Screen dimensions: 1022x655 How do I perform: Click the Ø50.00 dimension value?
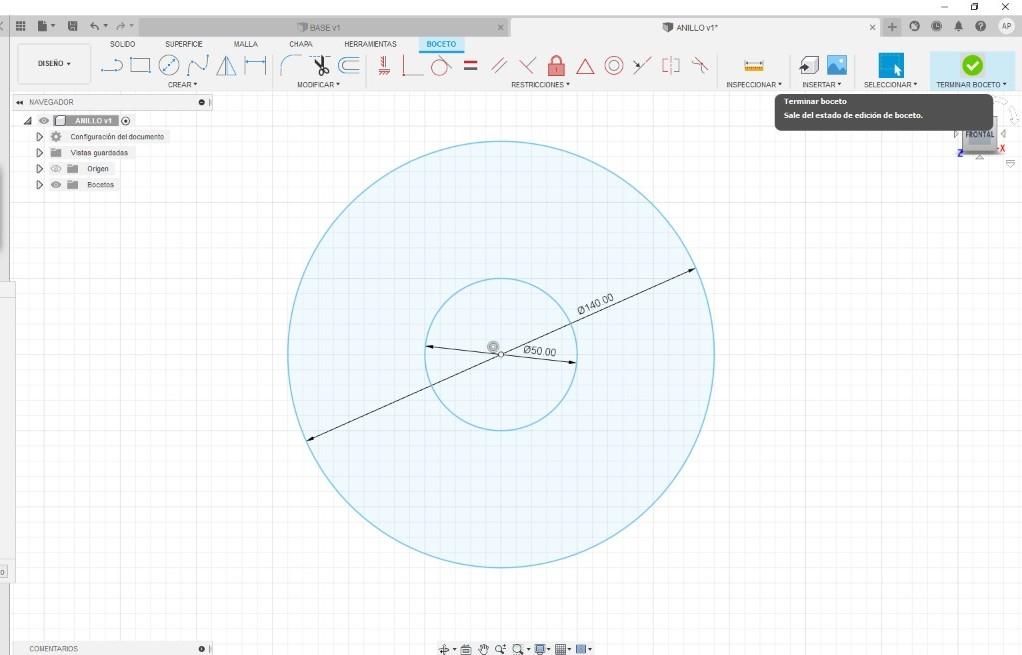(540, 351)
